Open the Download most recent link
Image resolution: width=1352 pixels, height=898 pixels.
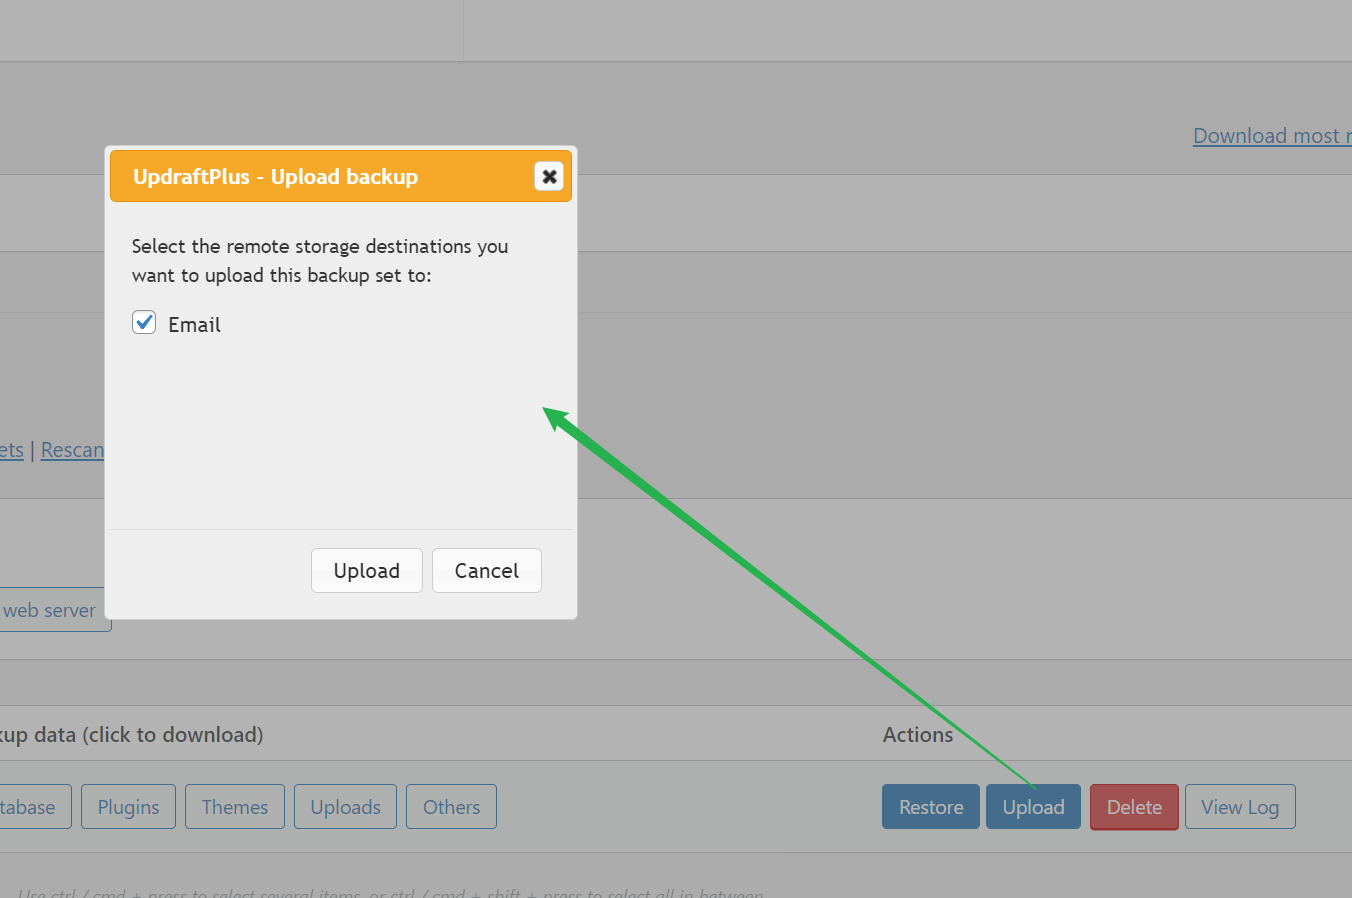1272,136
